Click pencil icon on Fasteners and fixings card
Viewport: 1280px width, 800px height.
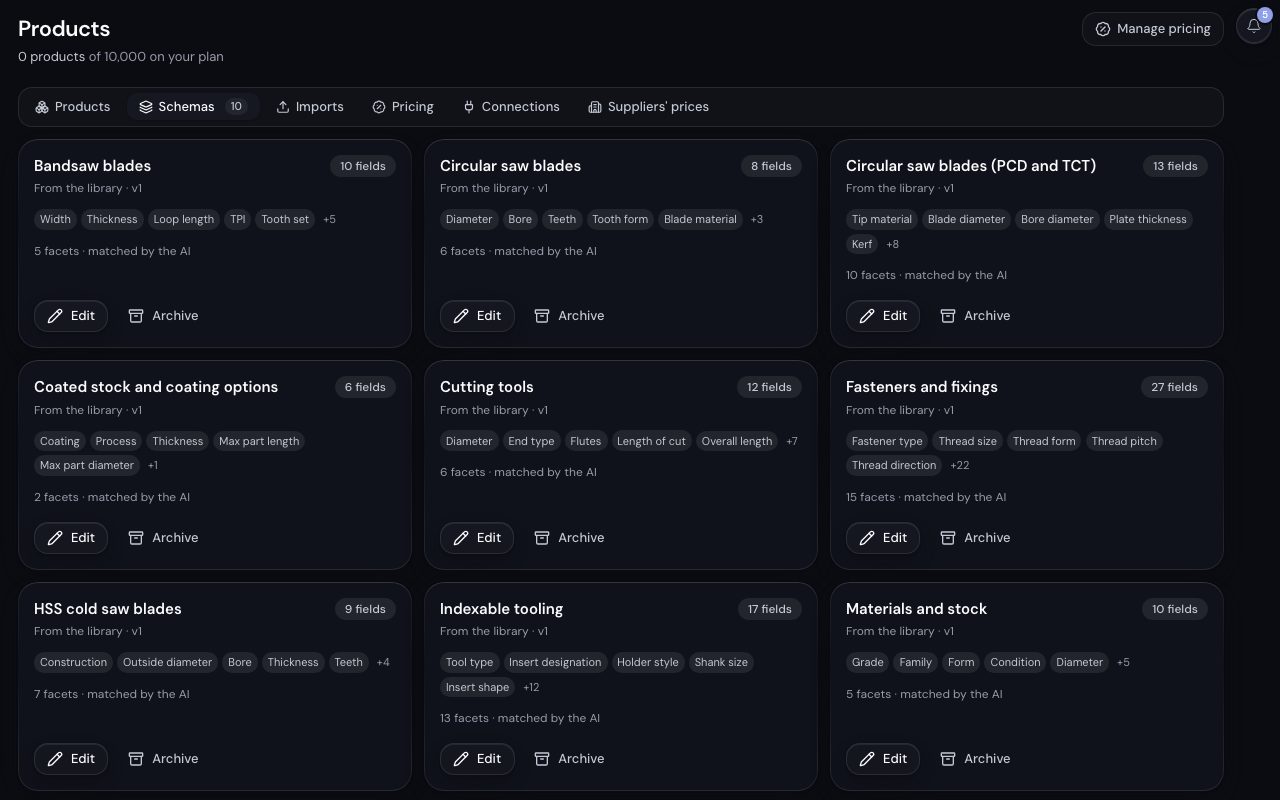pos(868,538)
